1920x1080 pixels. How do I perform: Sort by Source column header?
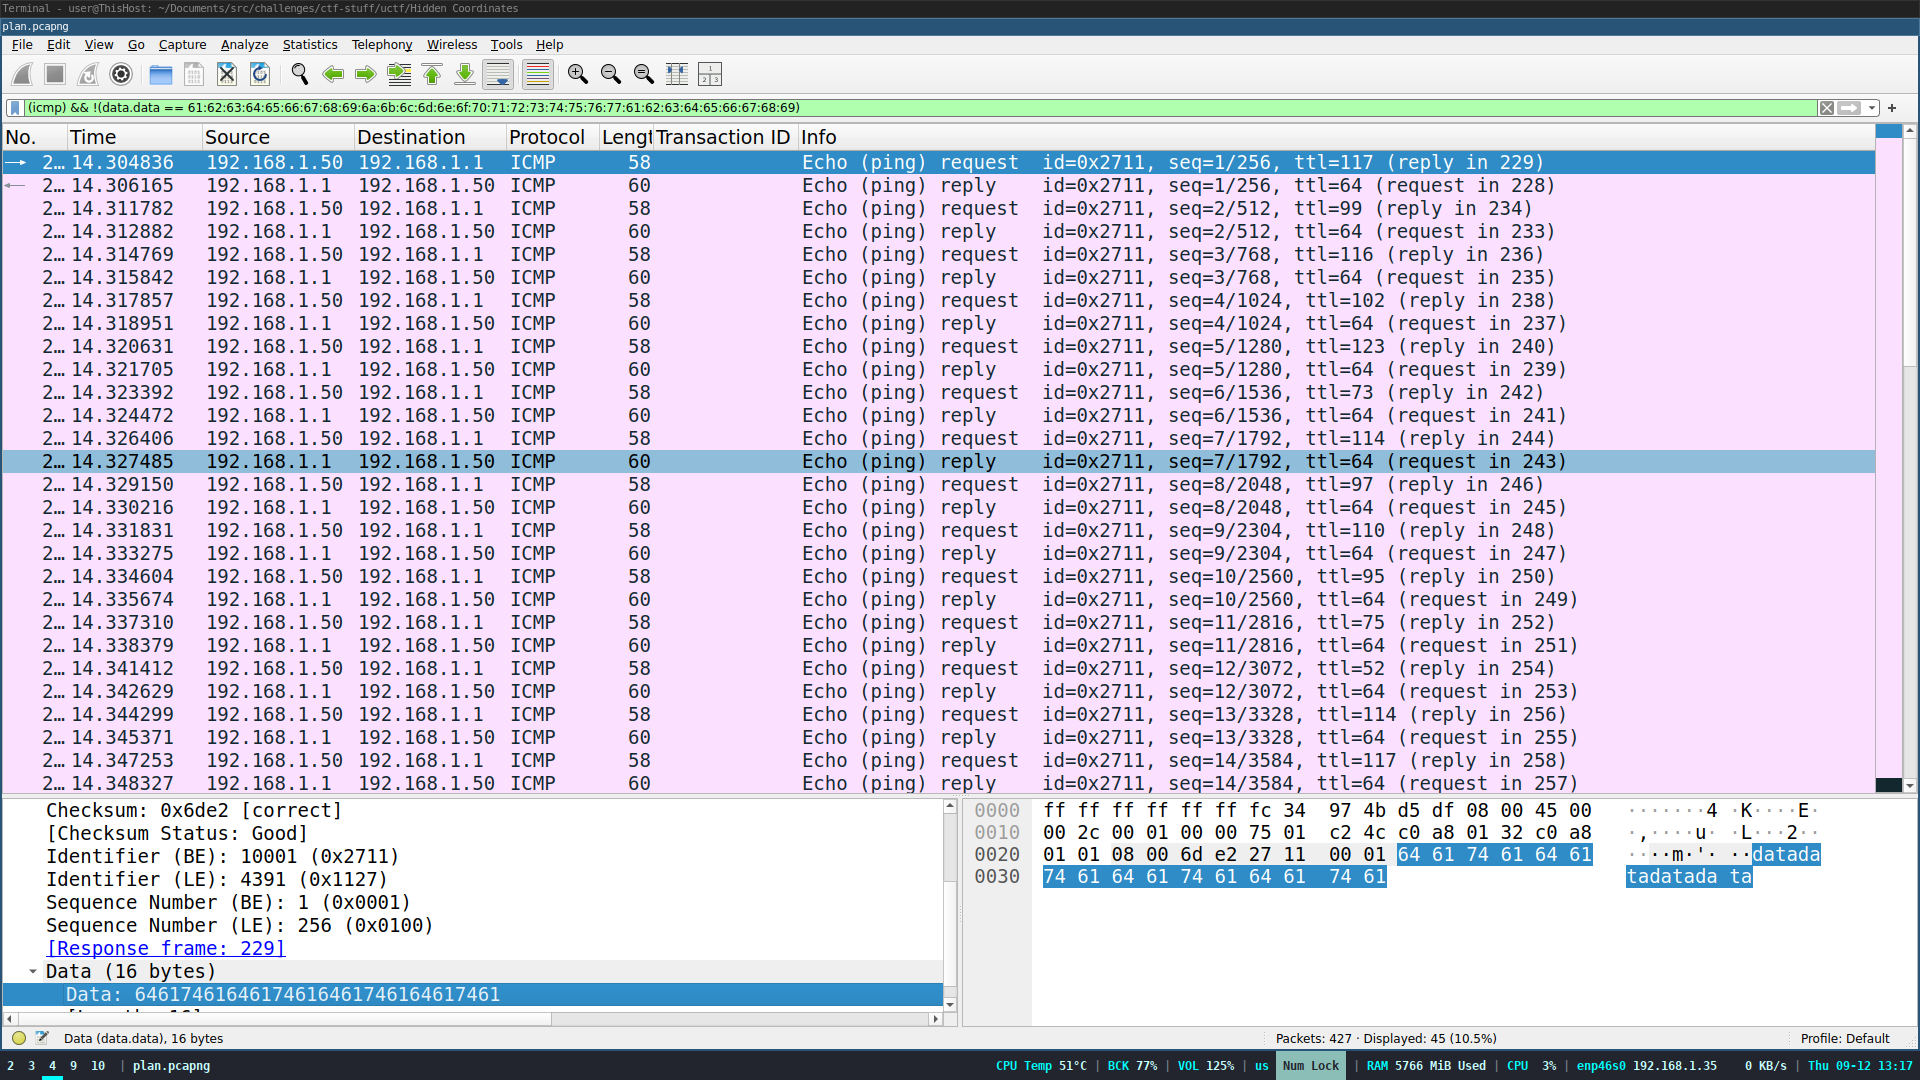coord(277,137)
